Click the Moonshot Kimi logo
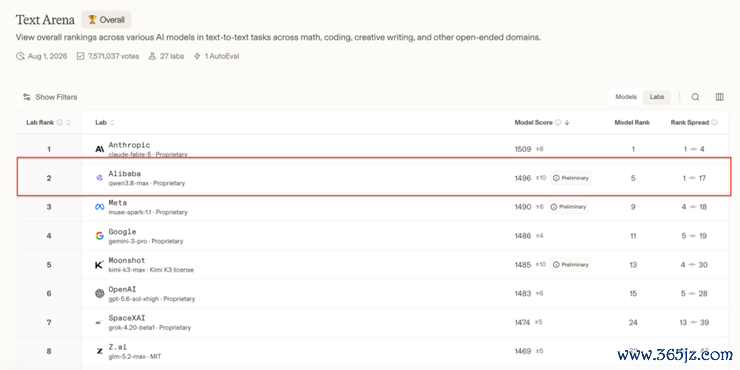The image size is (740, 370). click(x=100, y=265)
